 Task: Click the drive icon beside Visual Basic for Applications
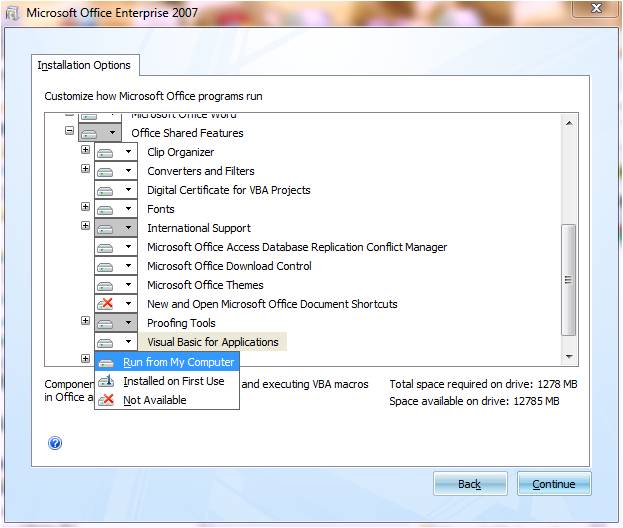point(105,342)
